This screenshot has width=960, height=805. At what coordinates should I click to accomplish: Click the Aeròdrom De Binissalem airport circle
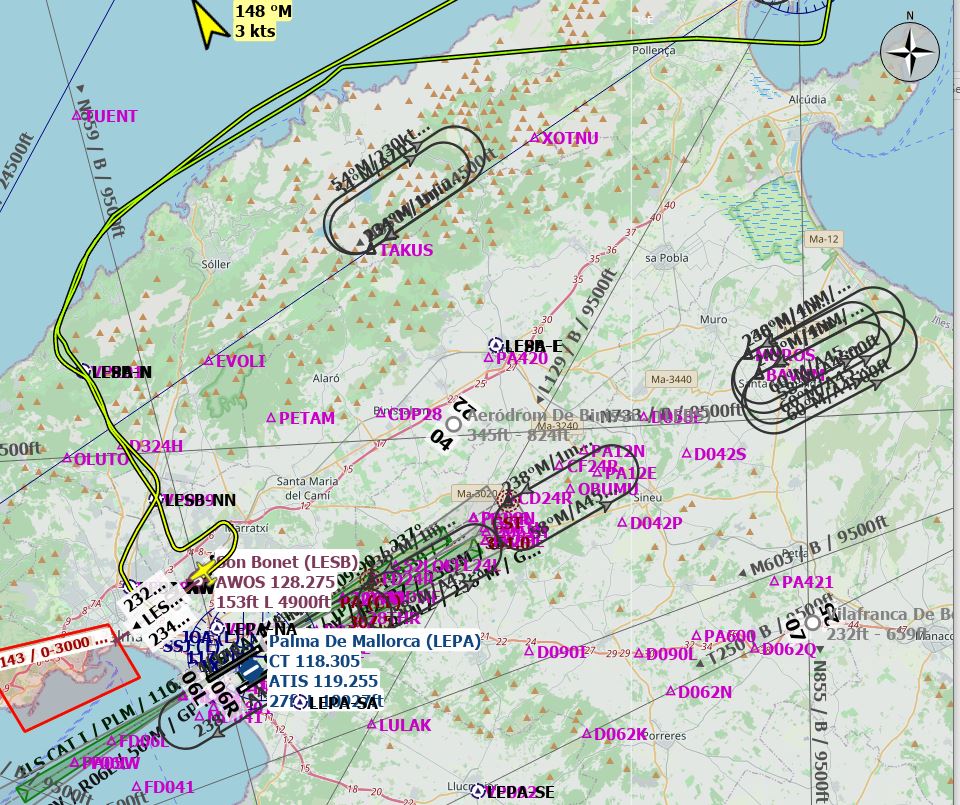(453, 424)
